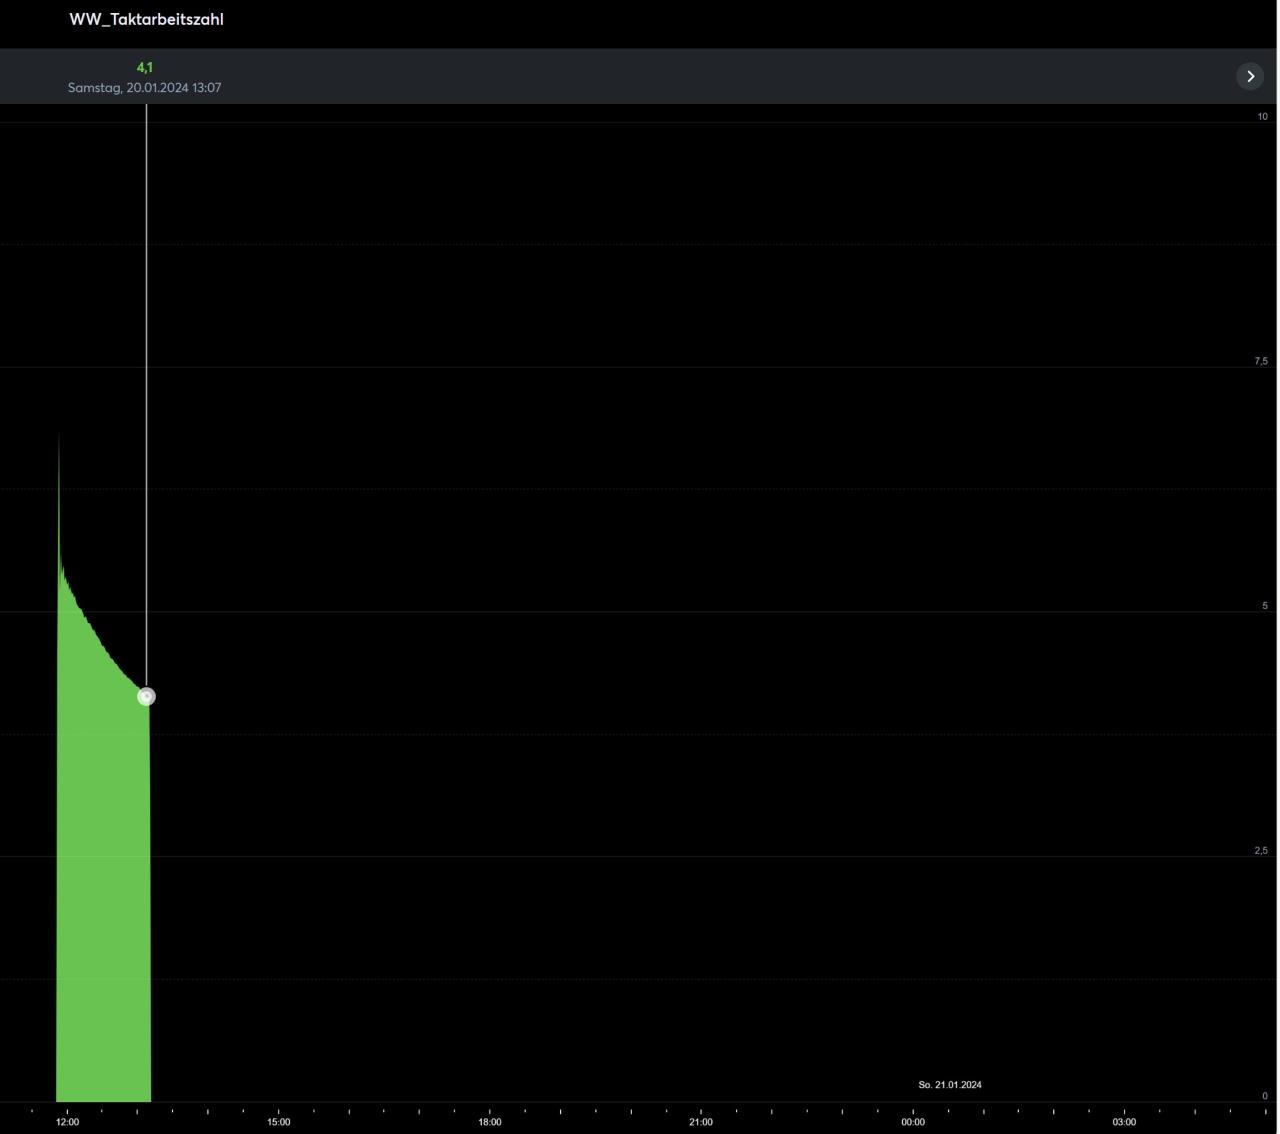Click the 7,5 y-axis label

[1261, 361]
